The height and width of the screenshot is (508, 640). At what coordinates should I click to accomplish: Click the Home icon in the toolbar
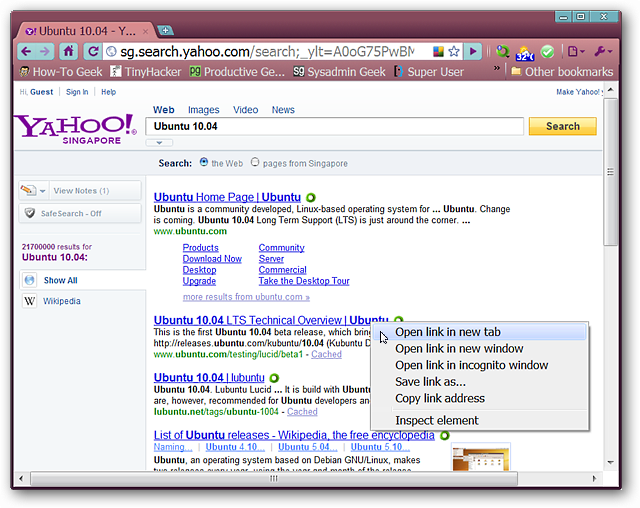pyautogui.click(x=68, y=51)
